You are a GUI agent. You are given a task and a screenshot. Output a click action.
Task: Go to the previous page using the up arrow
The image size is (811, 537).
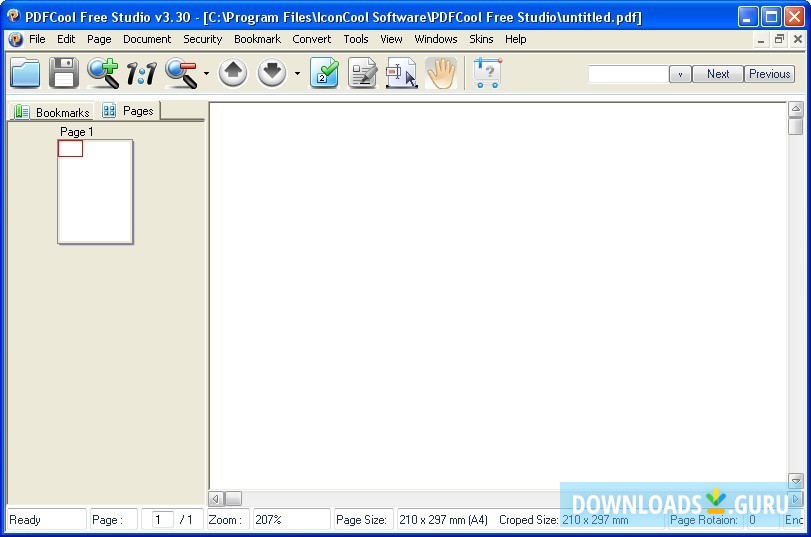(x=233, y=72)
